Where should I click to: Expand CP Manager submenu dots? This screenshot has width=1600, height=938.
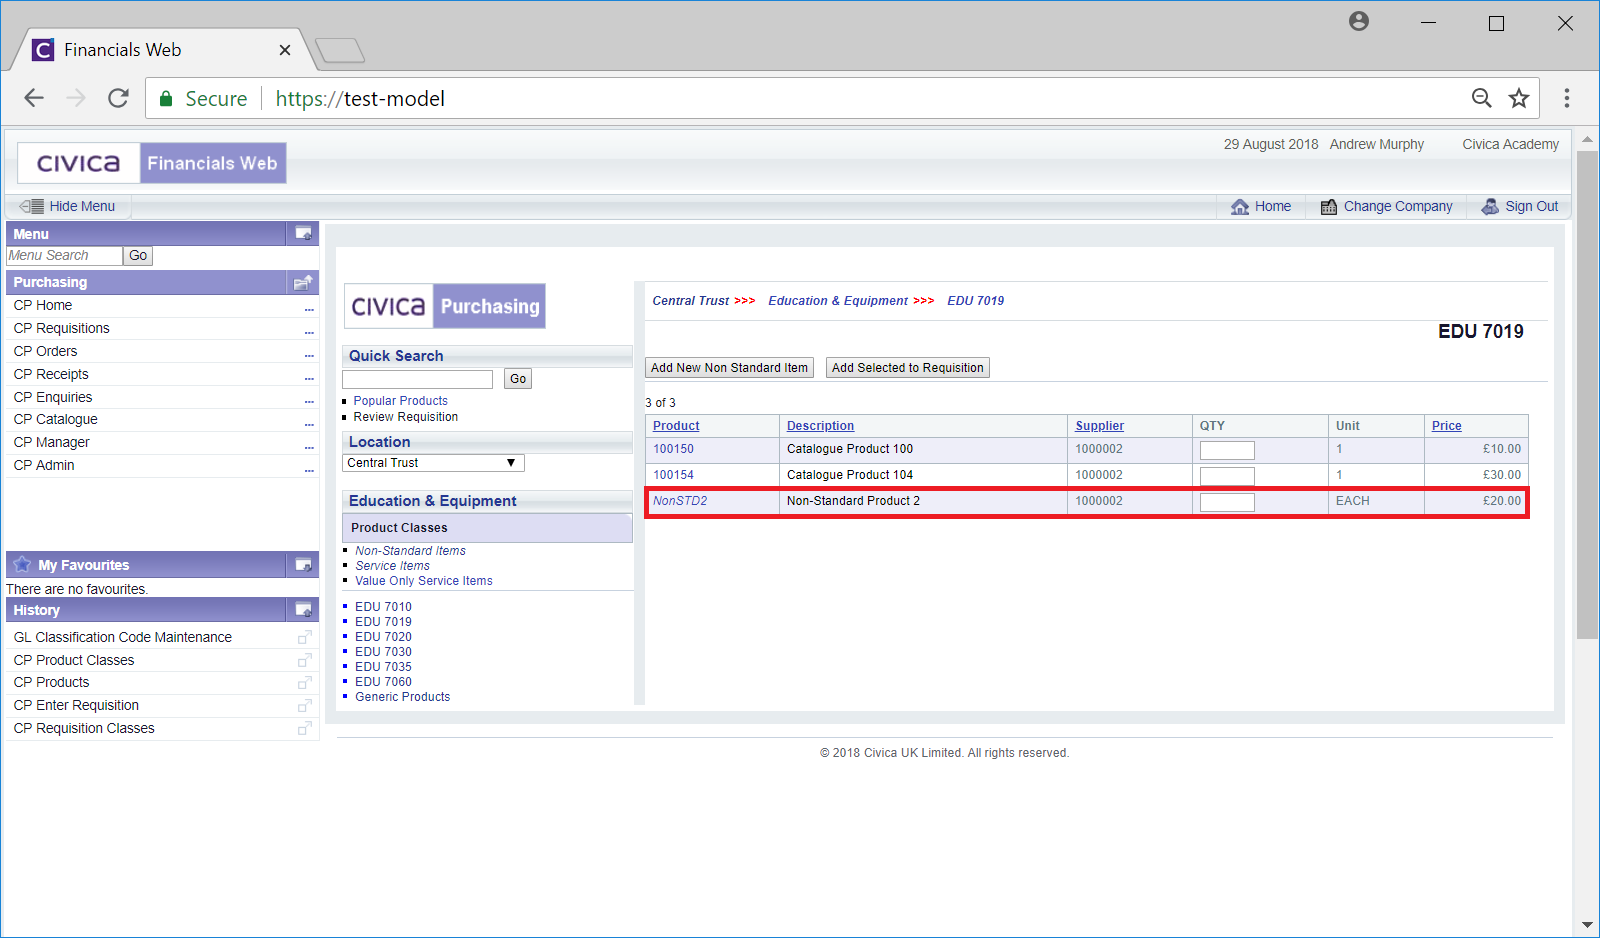(x=309, y=446)
